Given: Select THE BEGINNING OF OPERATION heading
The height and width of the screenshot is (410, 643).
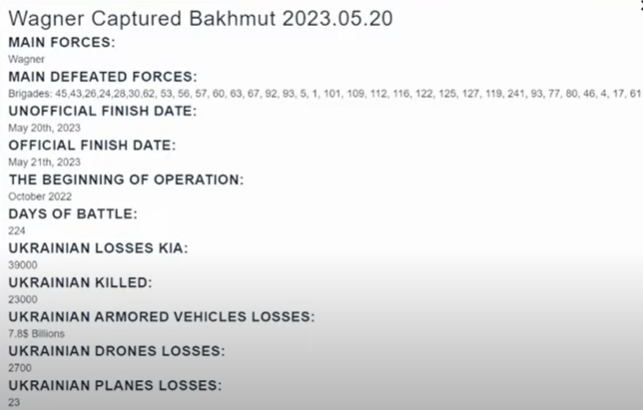Looking at the screenshot, I should (126, 180).
